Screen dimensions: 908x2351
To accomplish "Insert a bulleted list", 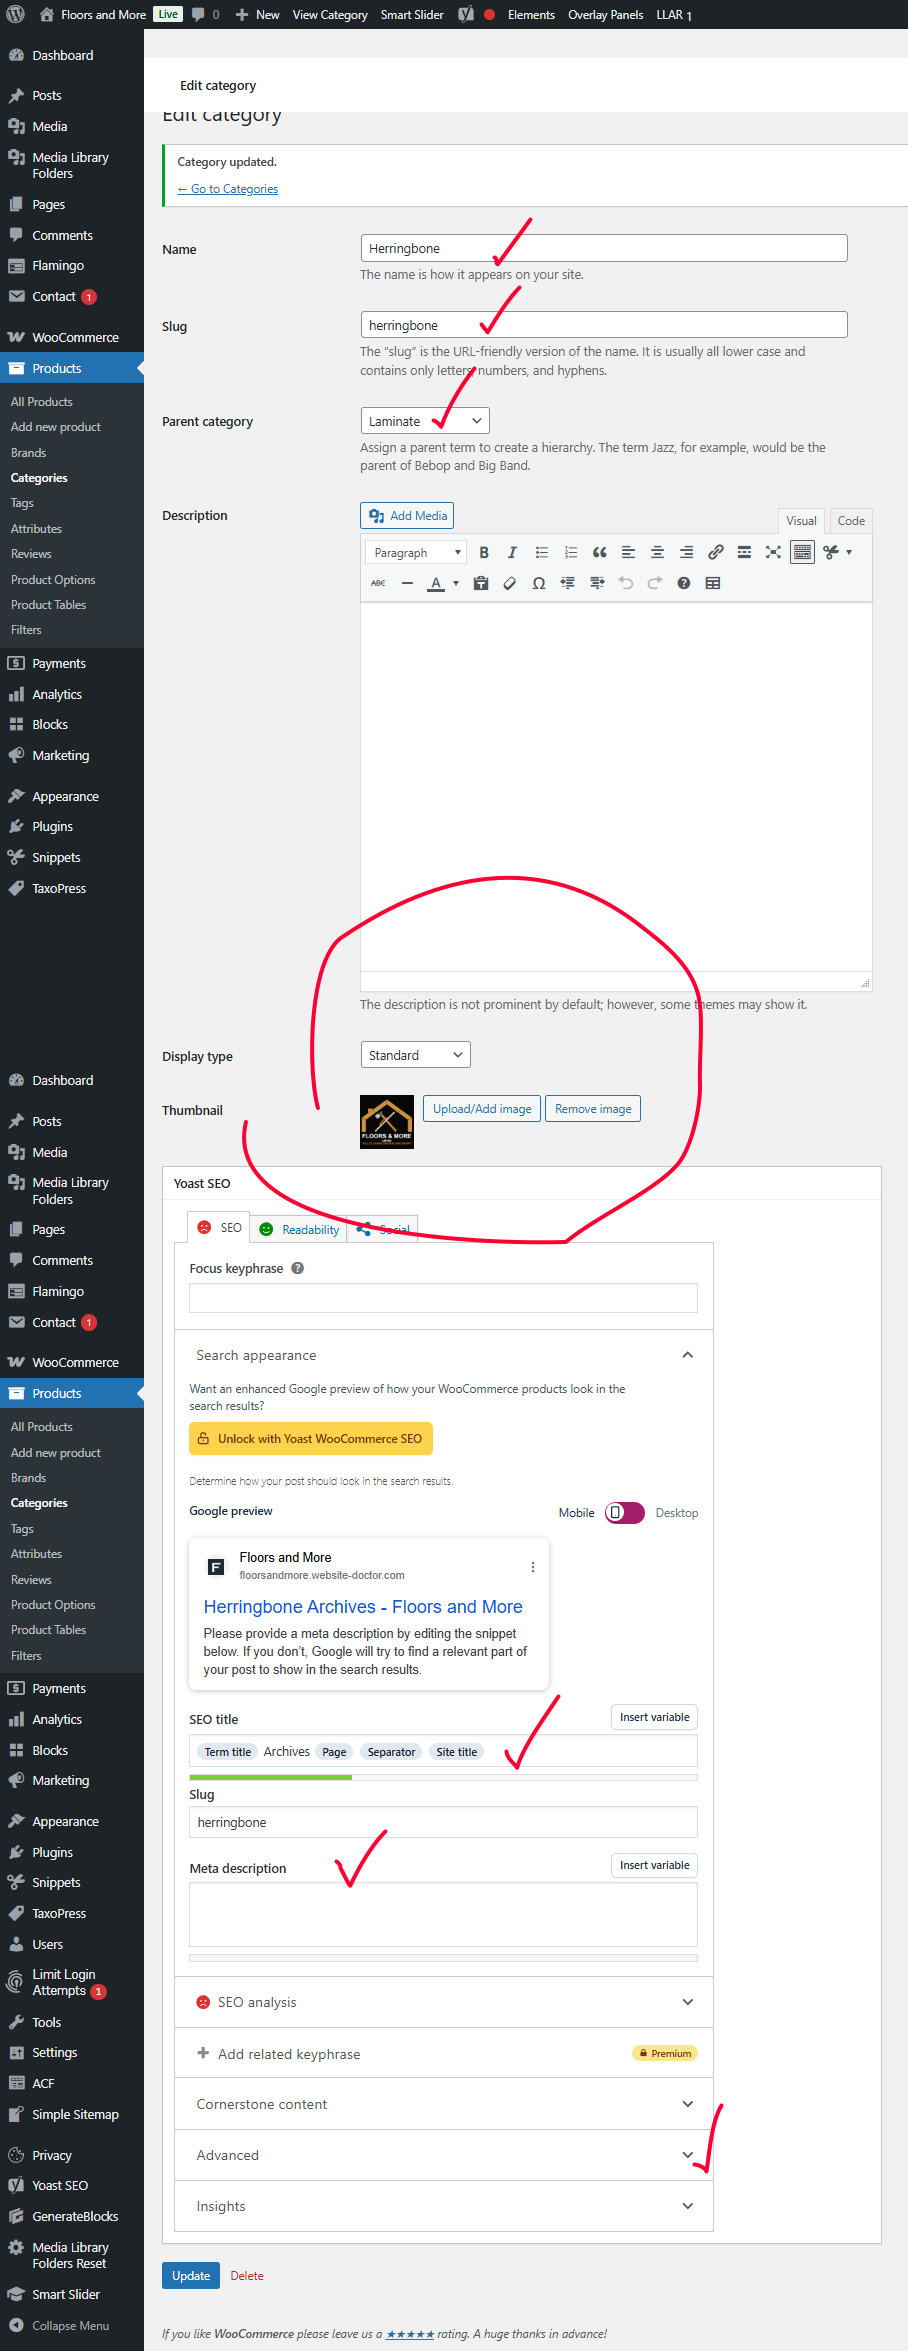I will point(541,552).
